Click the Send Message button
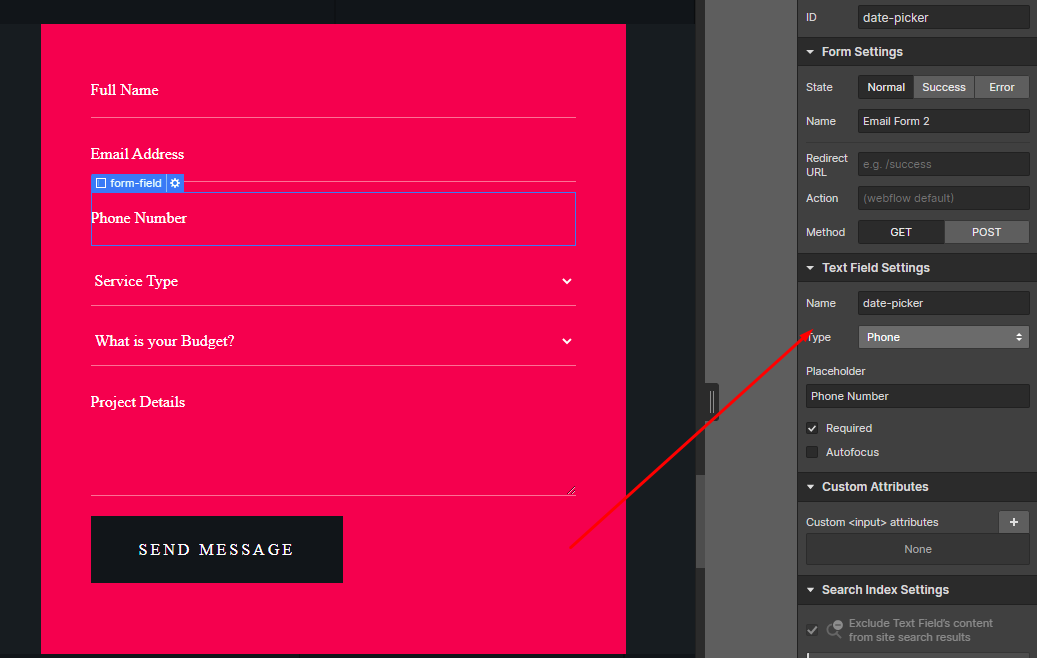Image resolution: width=1037 pixels, height=658 pixels. [216, 549]
